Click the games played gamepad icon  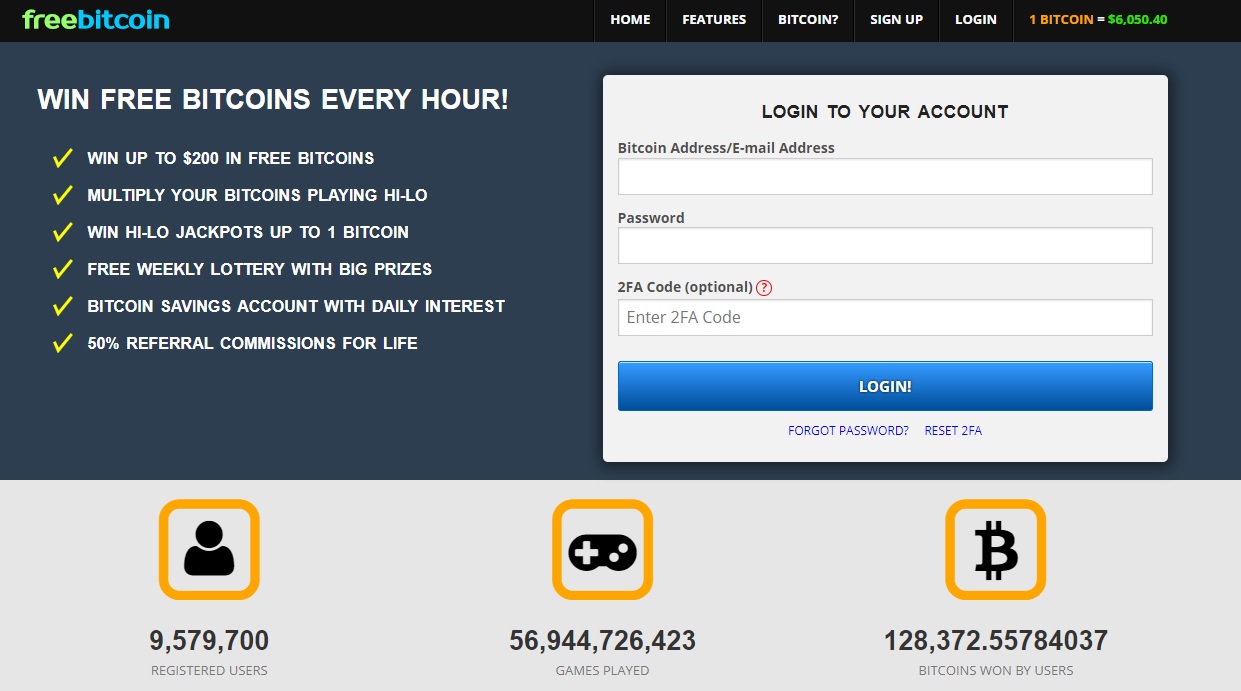(x=602, y=550)
